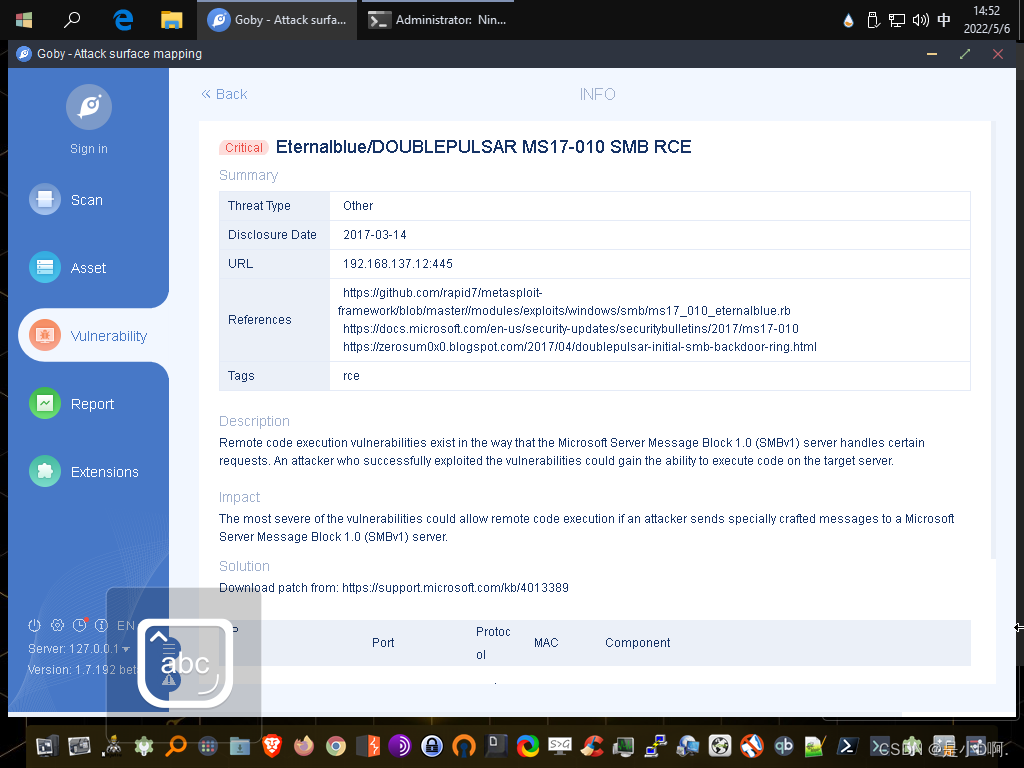Click the floating abc input method widget

coord(185,664)
